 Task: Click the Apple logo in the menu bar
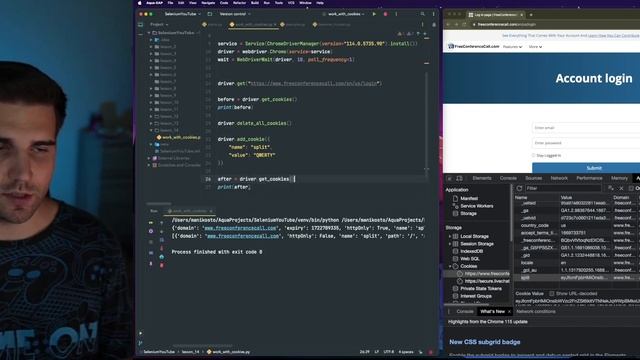pos(140,3)
